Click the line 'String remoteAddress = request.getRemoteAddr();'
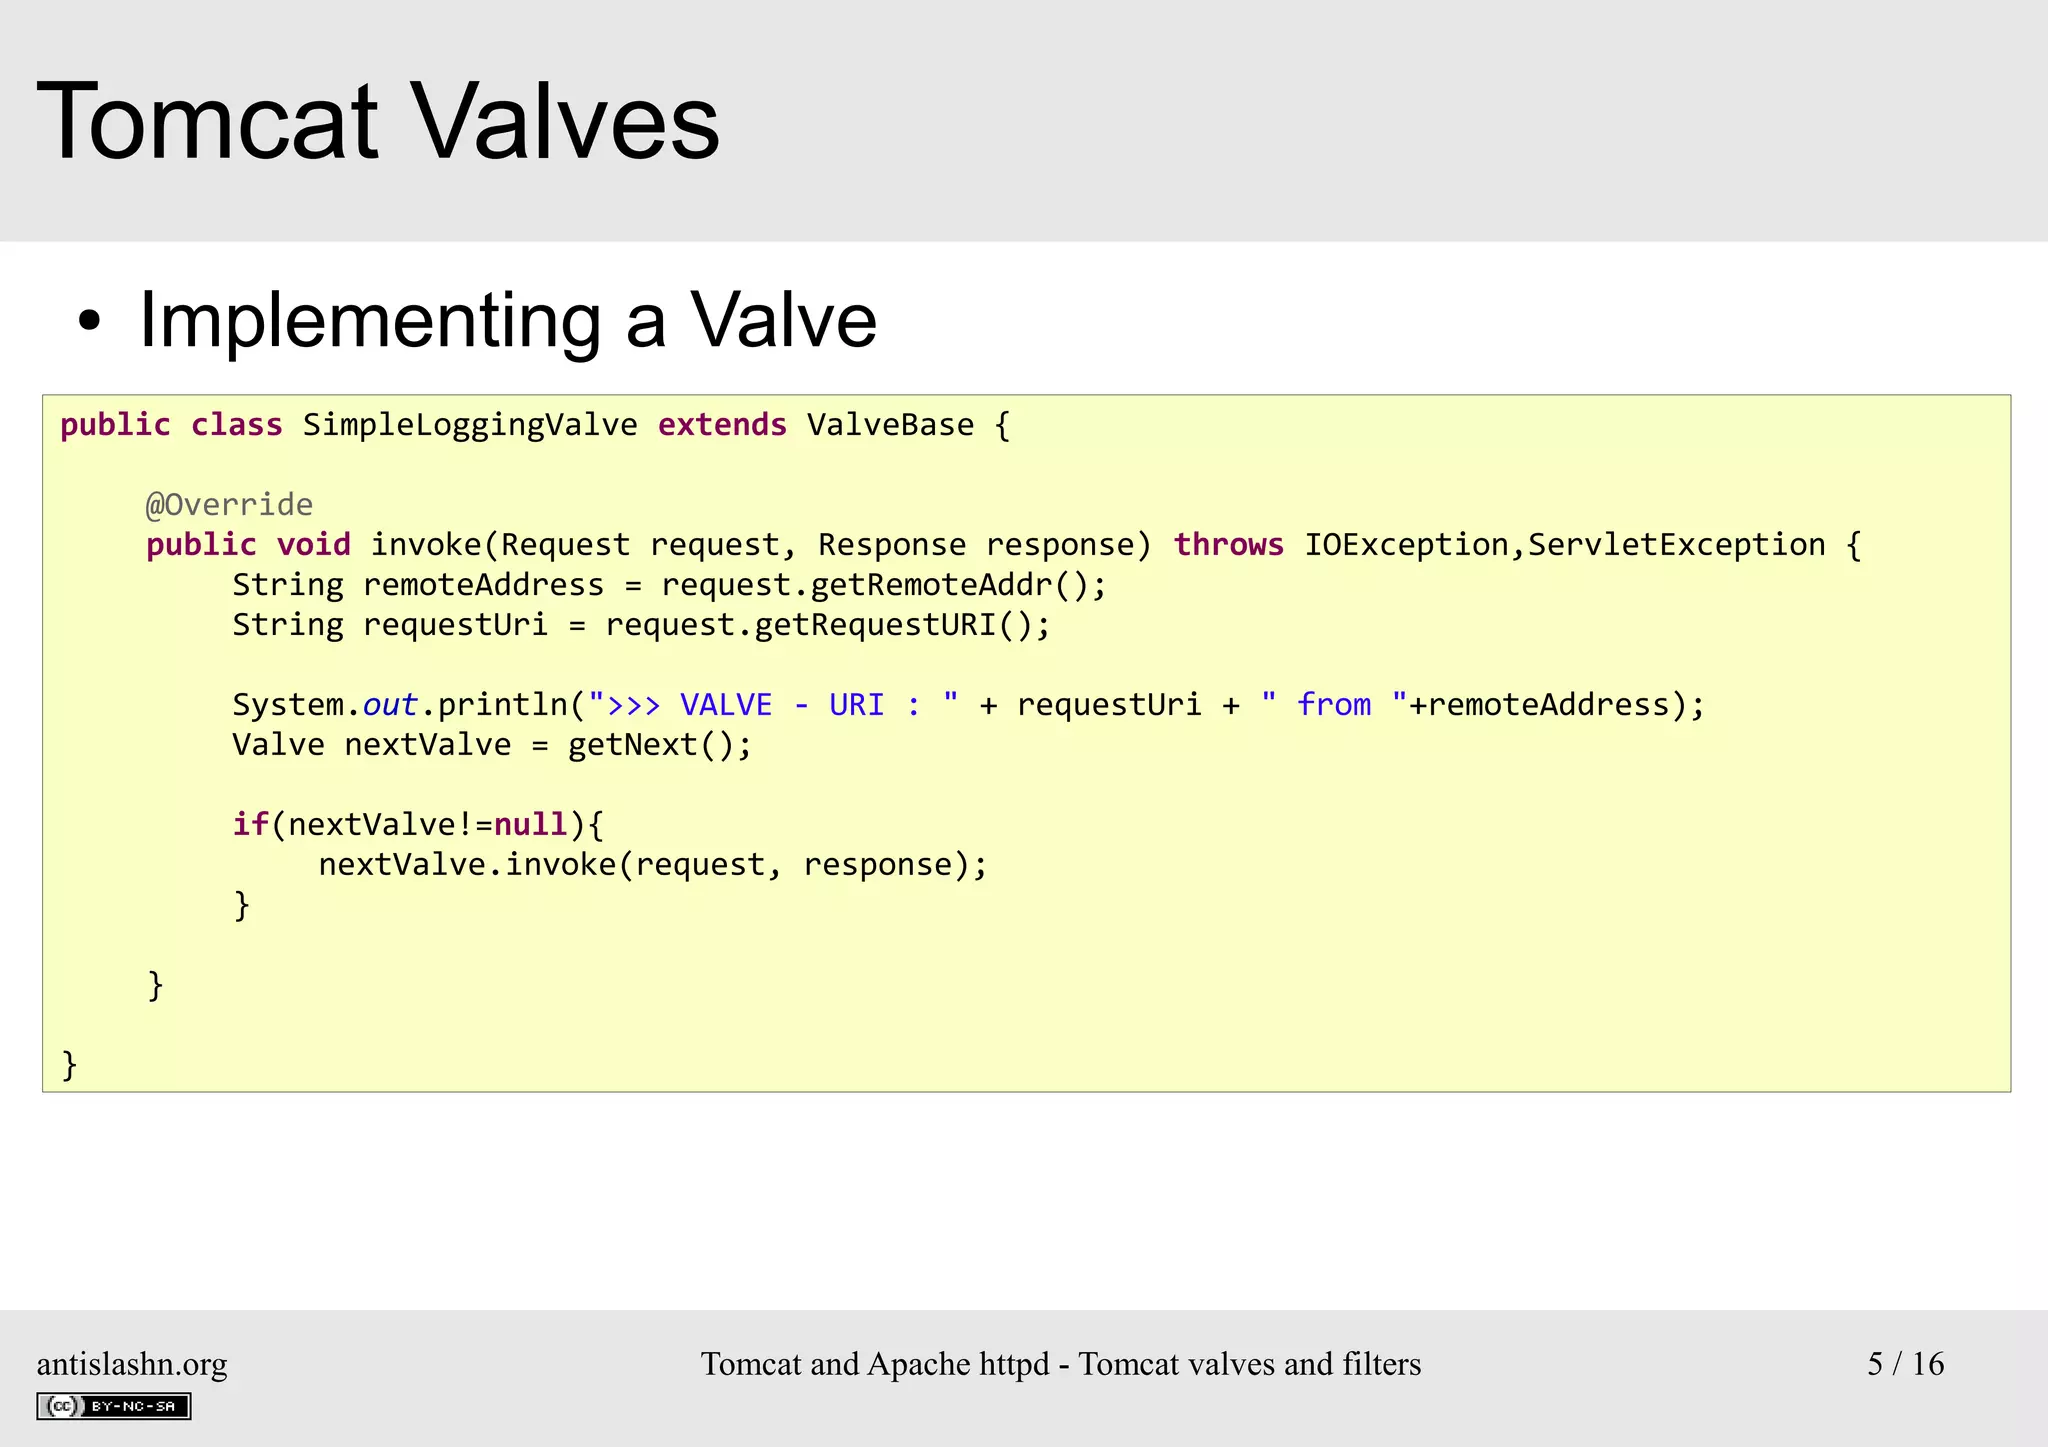 pos(670,585)
